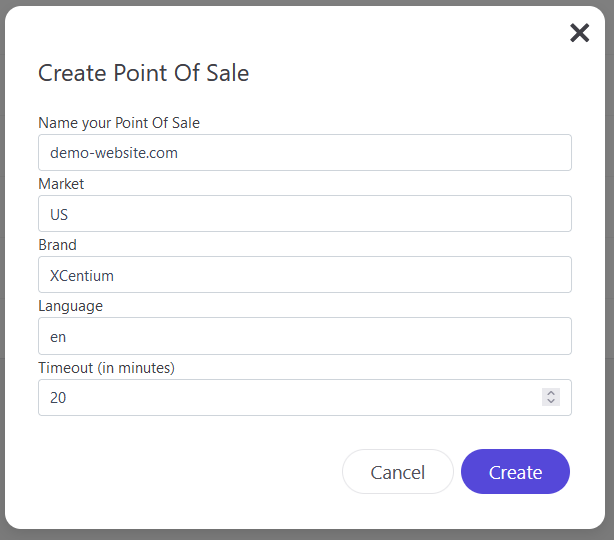Select the Market input containing US
Viewport: 614px width, 540px height.
pos(305,214)
